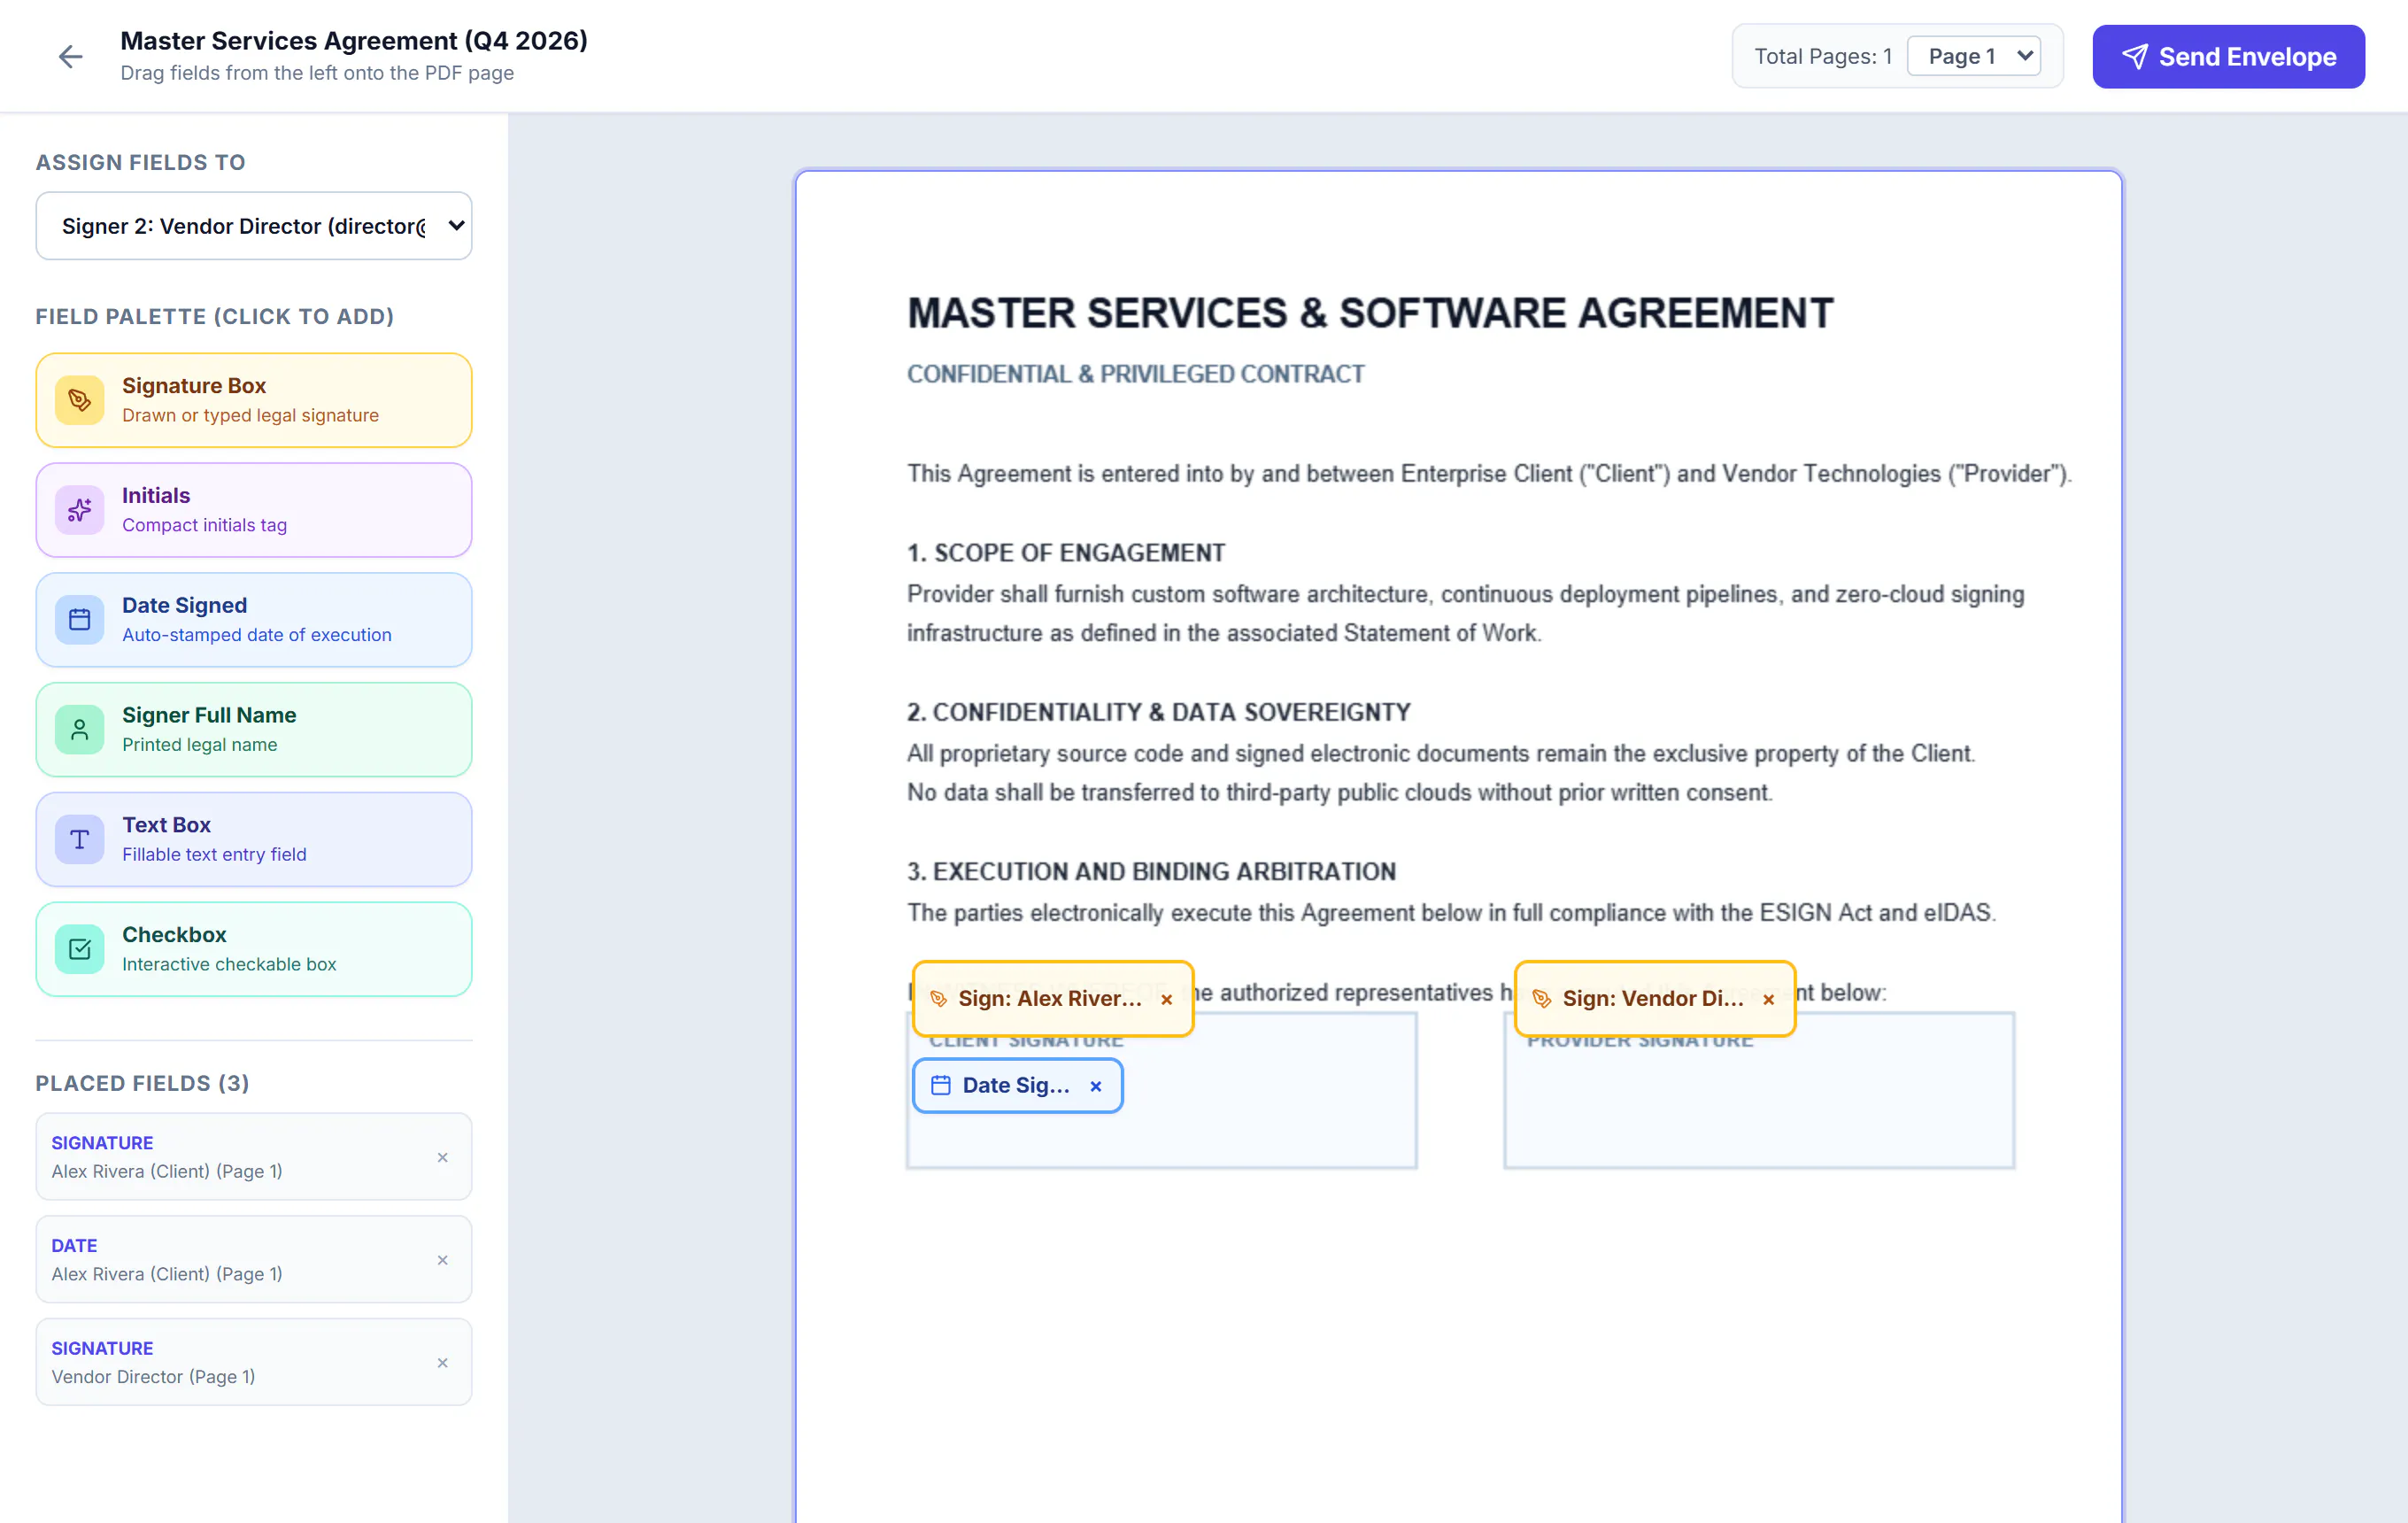The image size is (2408, 1523).
Task: Click the pen icon on the Sign: Vendor Di... tag
Action: [1541, 998]
